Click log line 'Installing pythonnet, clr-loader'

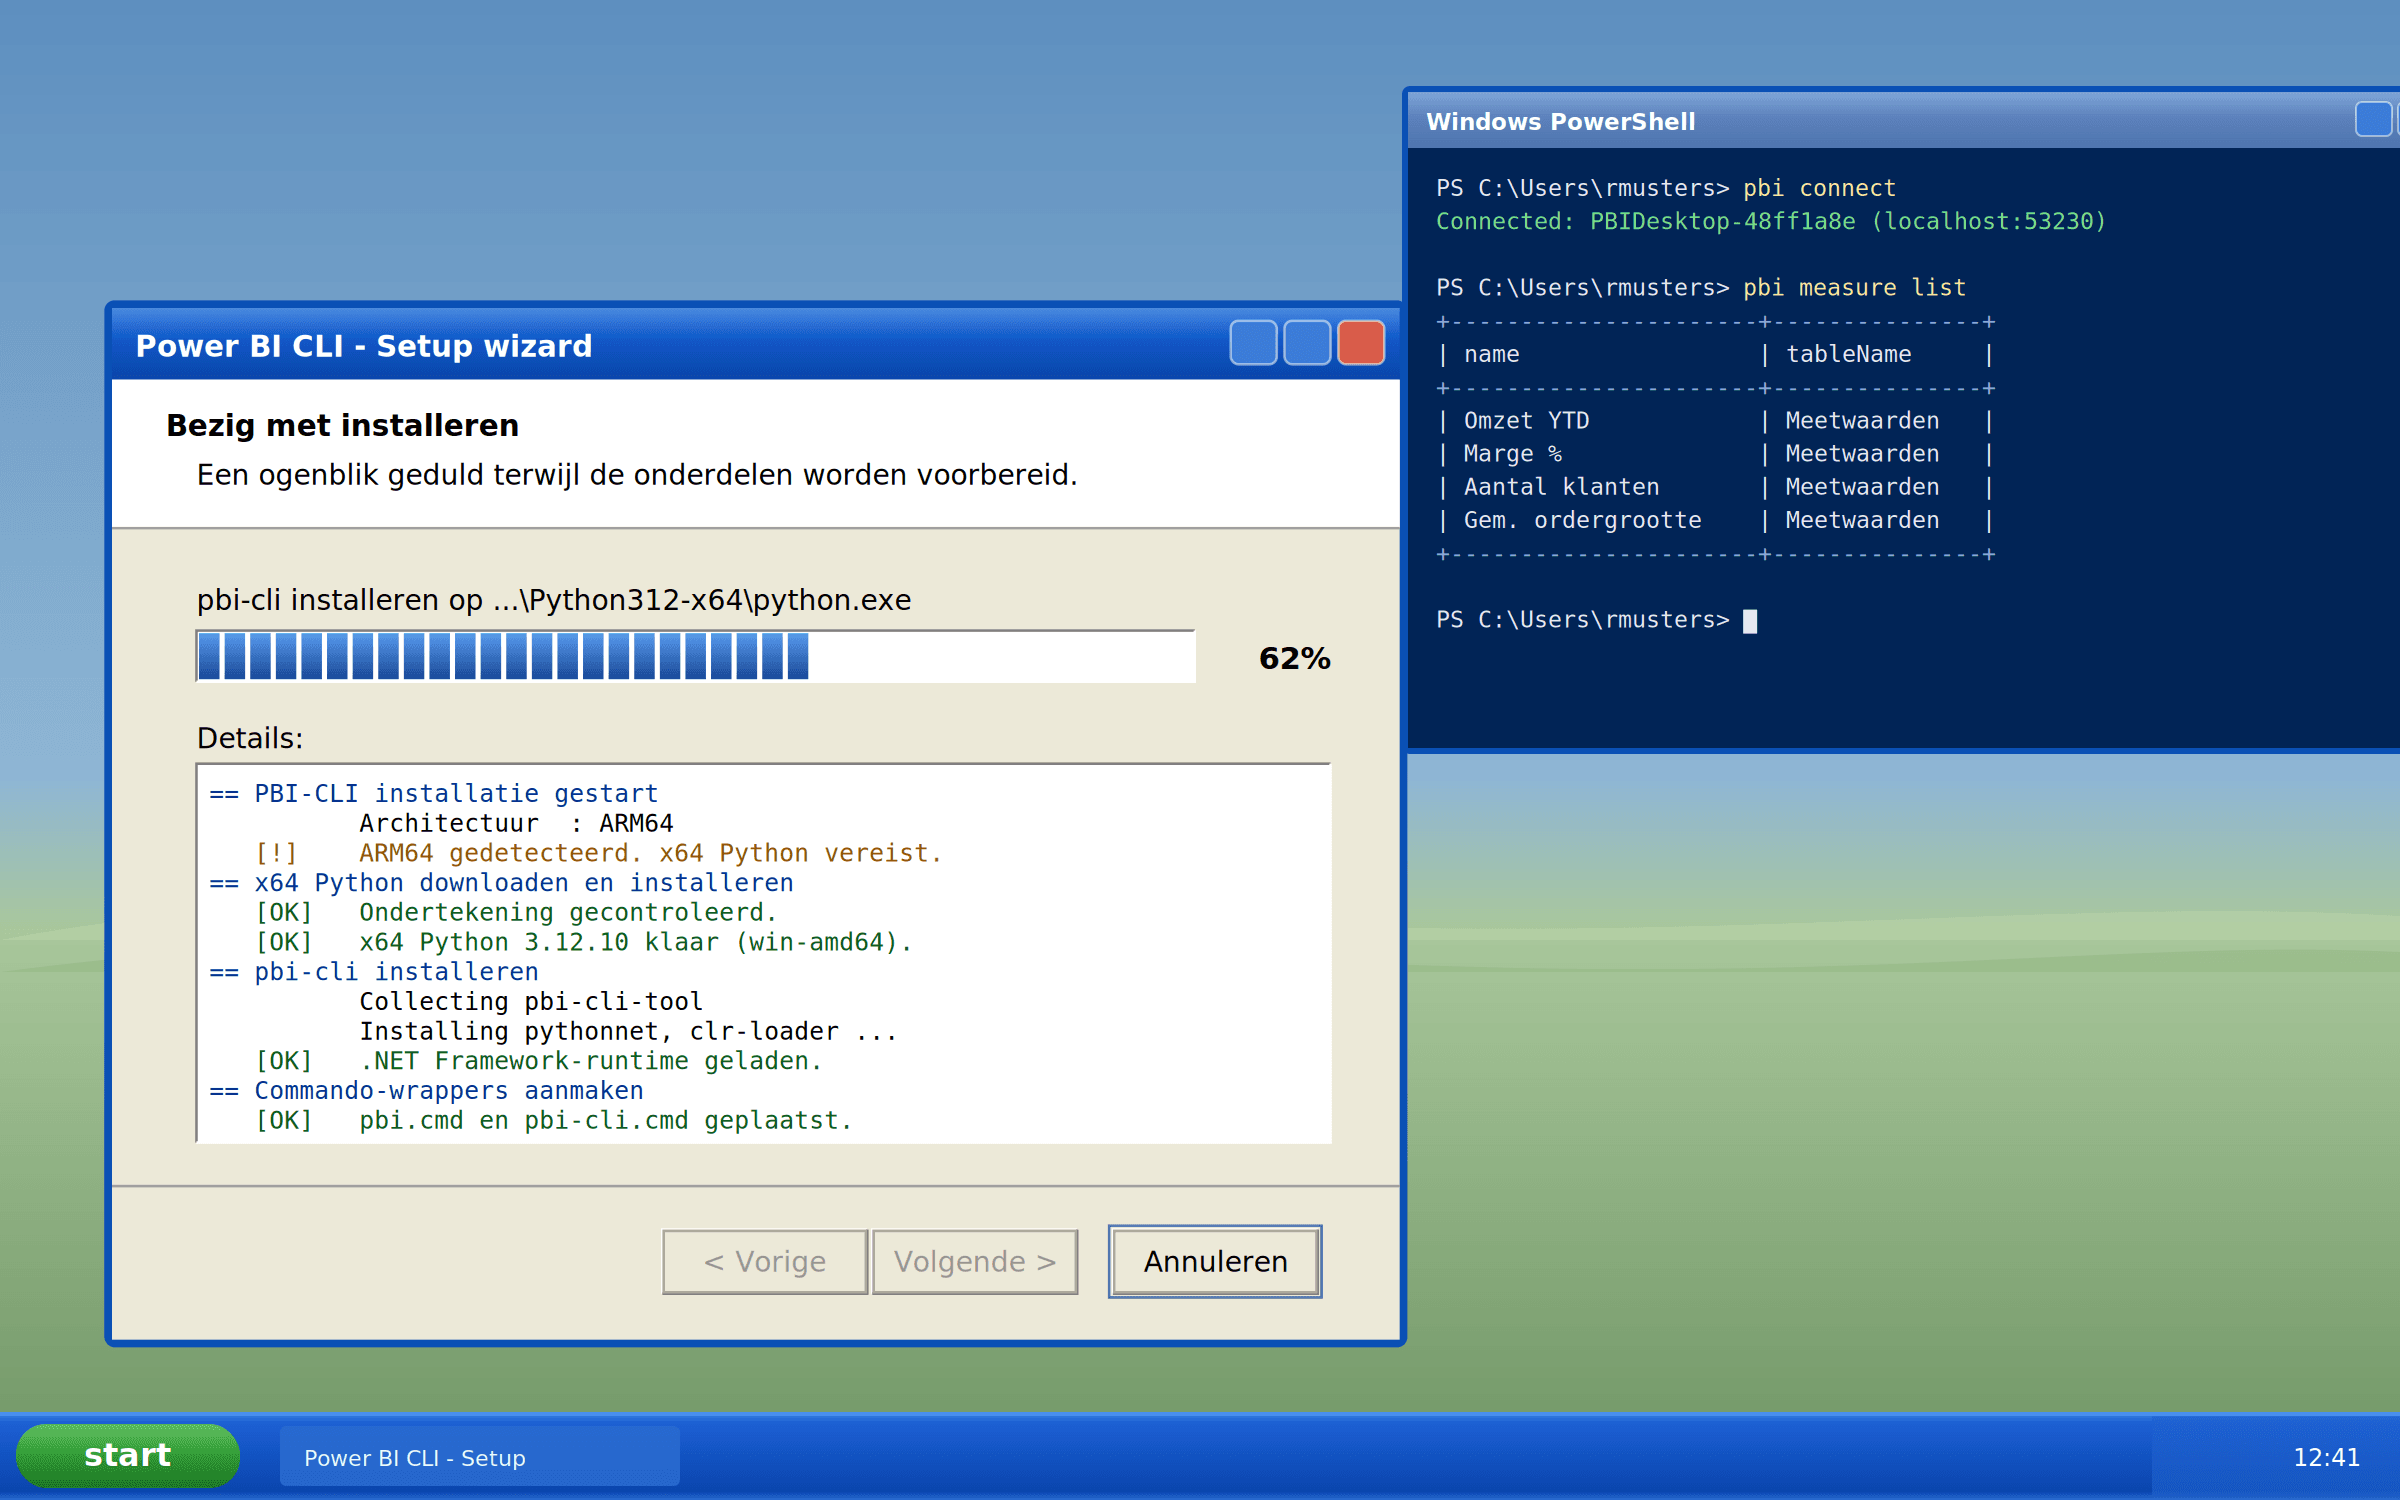628,1031
